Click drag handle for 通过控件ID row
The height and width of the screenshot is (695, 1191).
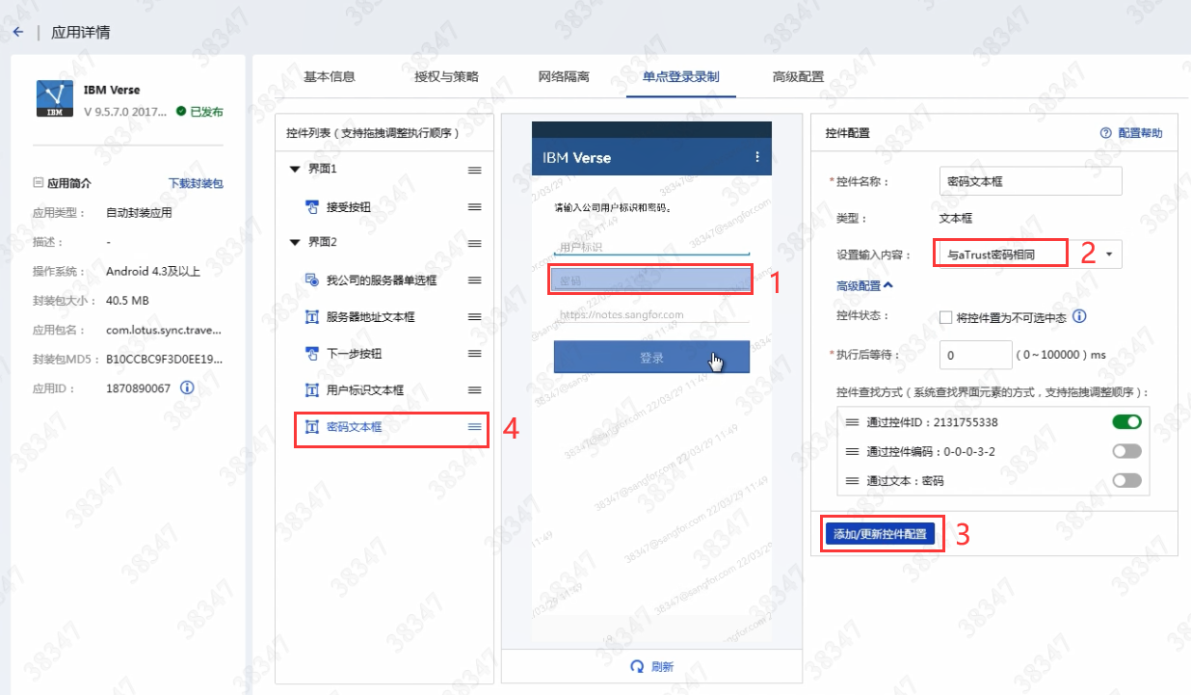click(852, 422)
